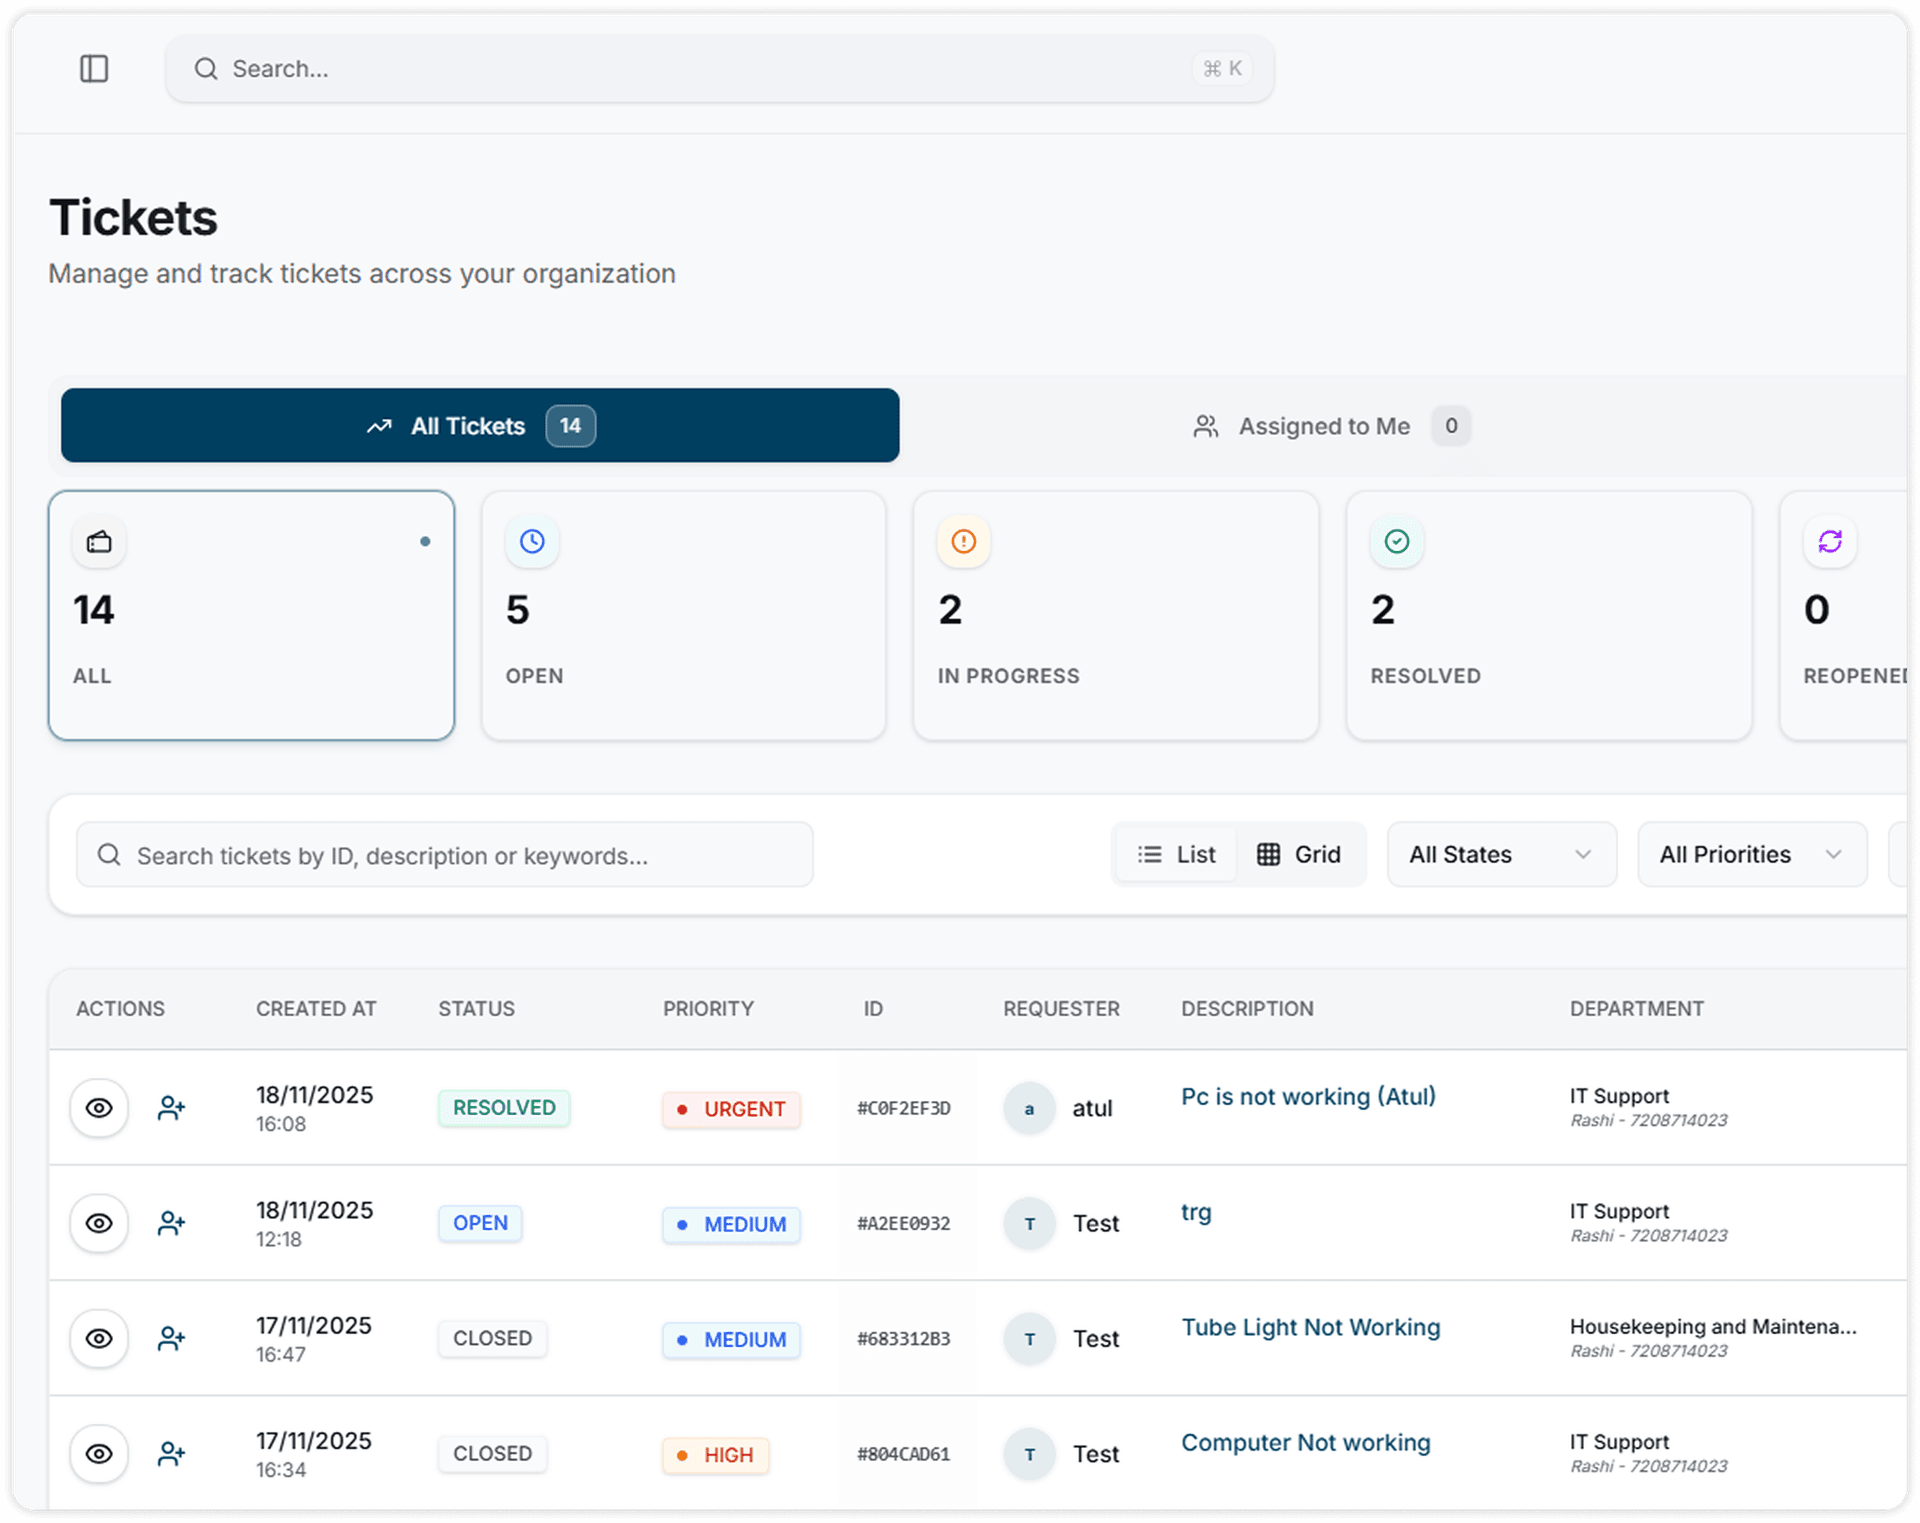Click the magnifier icon in top search bar
The width and height of the screenshot is (1920, 1523).
point(206,69)
